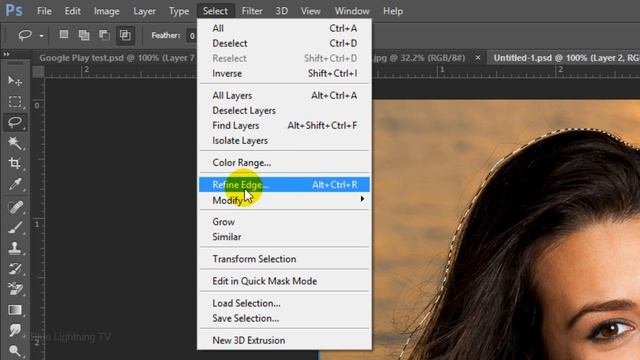Open Save Selection dialog
The image size is (640, 360).
284,318
